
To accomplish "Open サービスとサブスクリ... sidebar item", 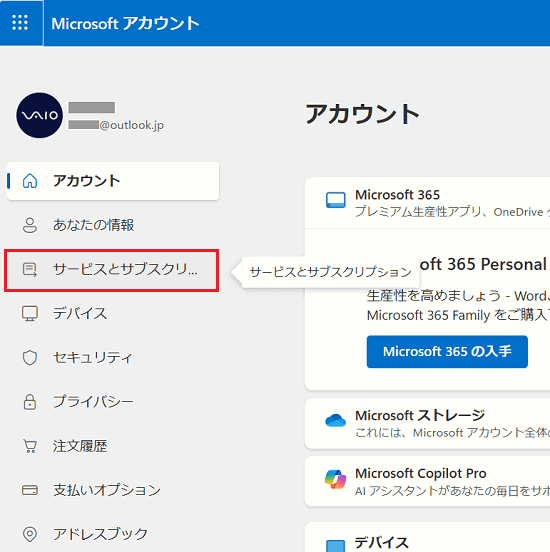I will (x=112, y=270).
